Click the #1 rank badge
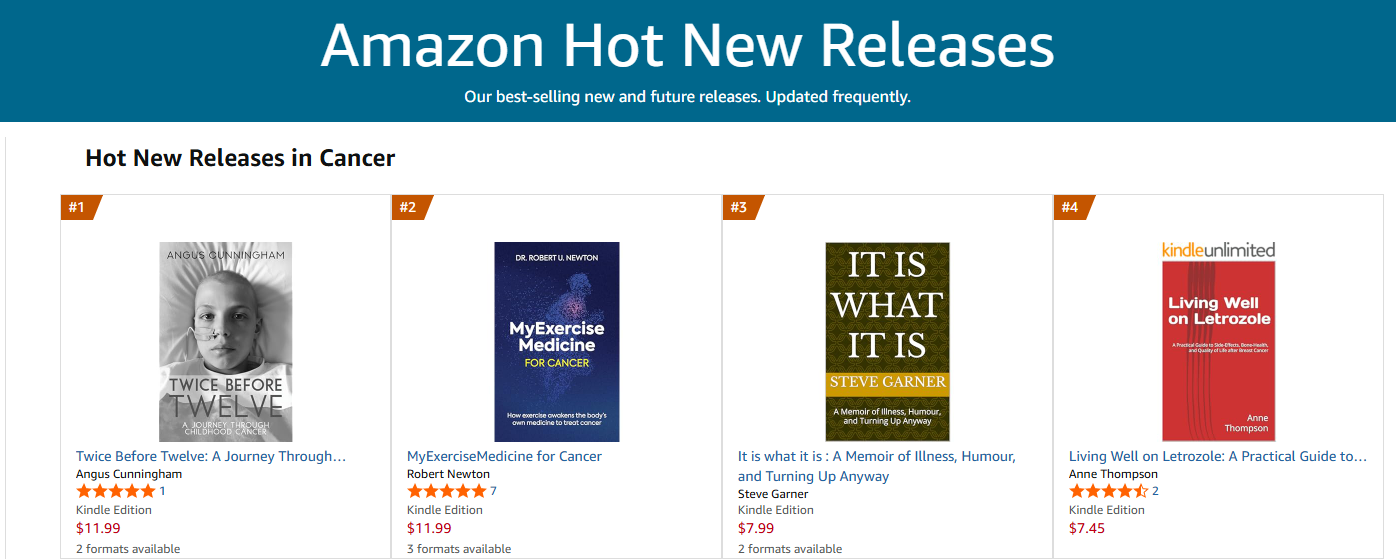This screenshot has height=559, width=1396. coord(79,207)
